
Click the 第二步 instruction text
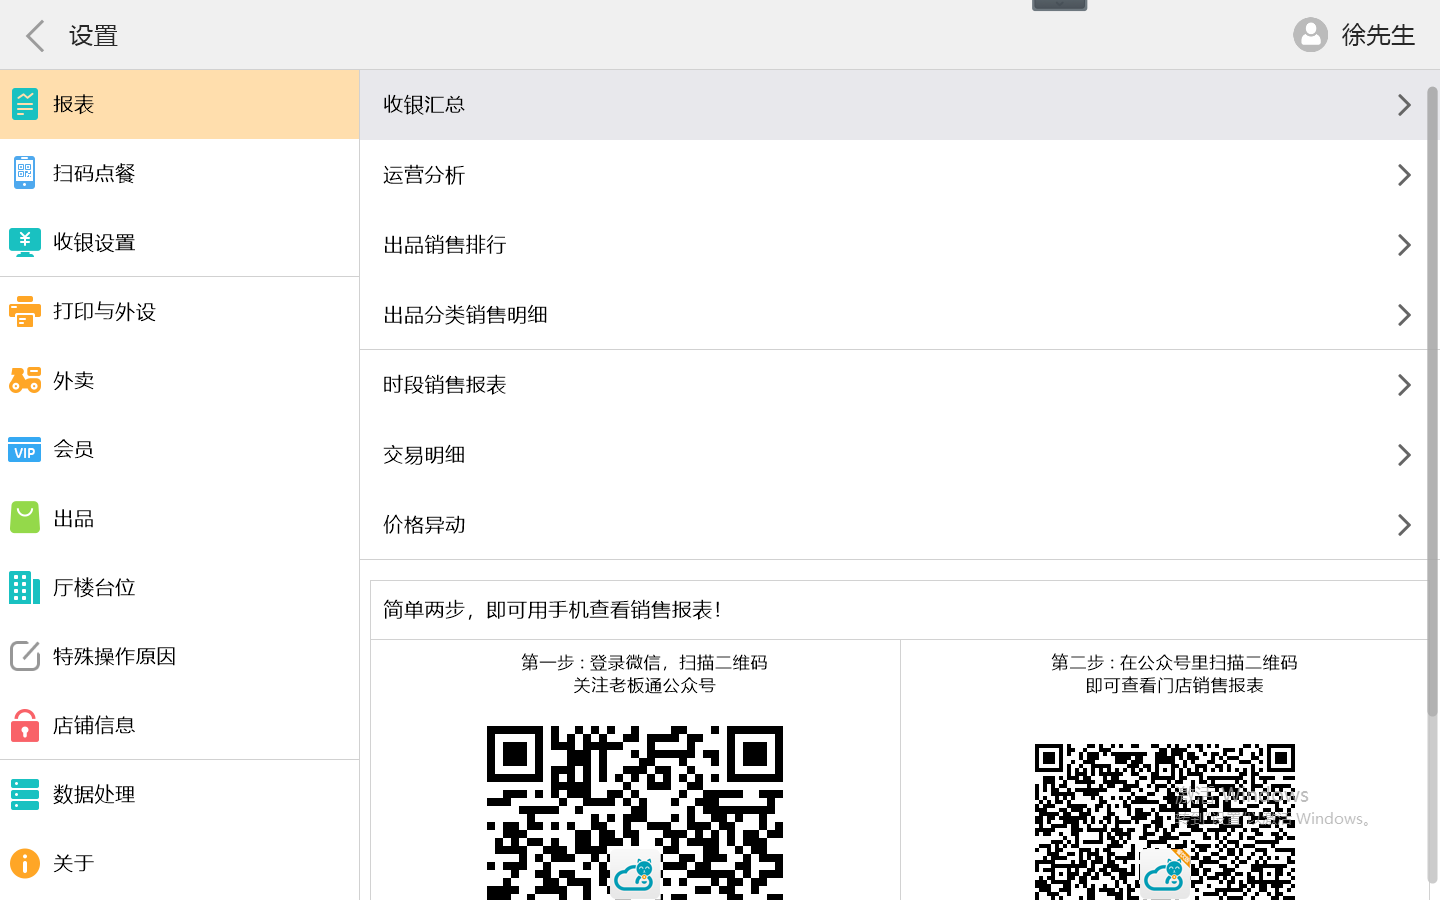point(1174,674)
